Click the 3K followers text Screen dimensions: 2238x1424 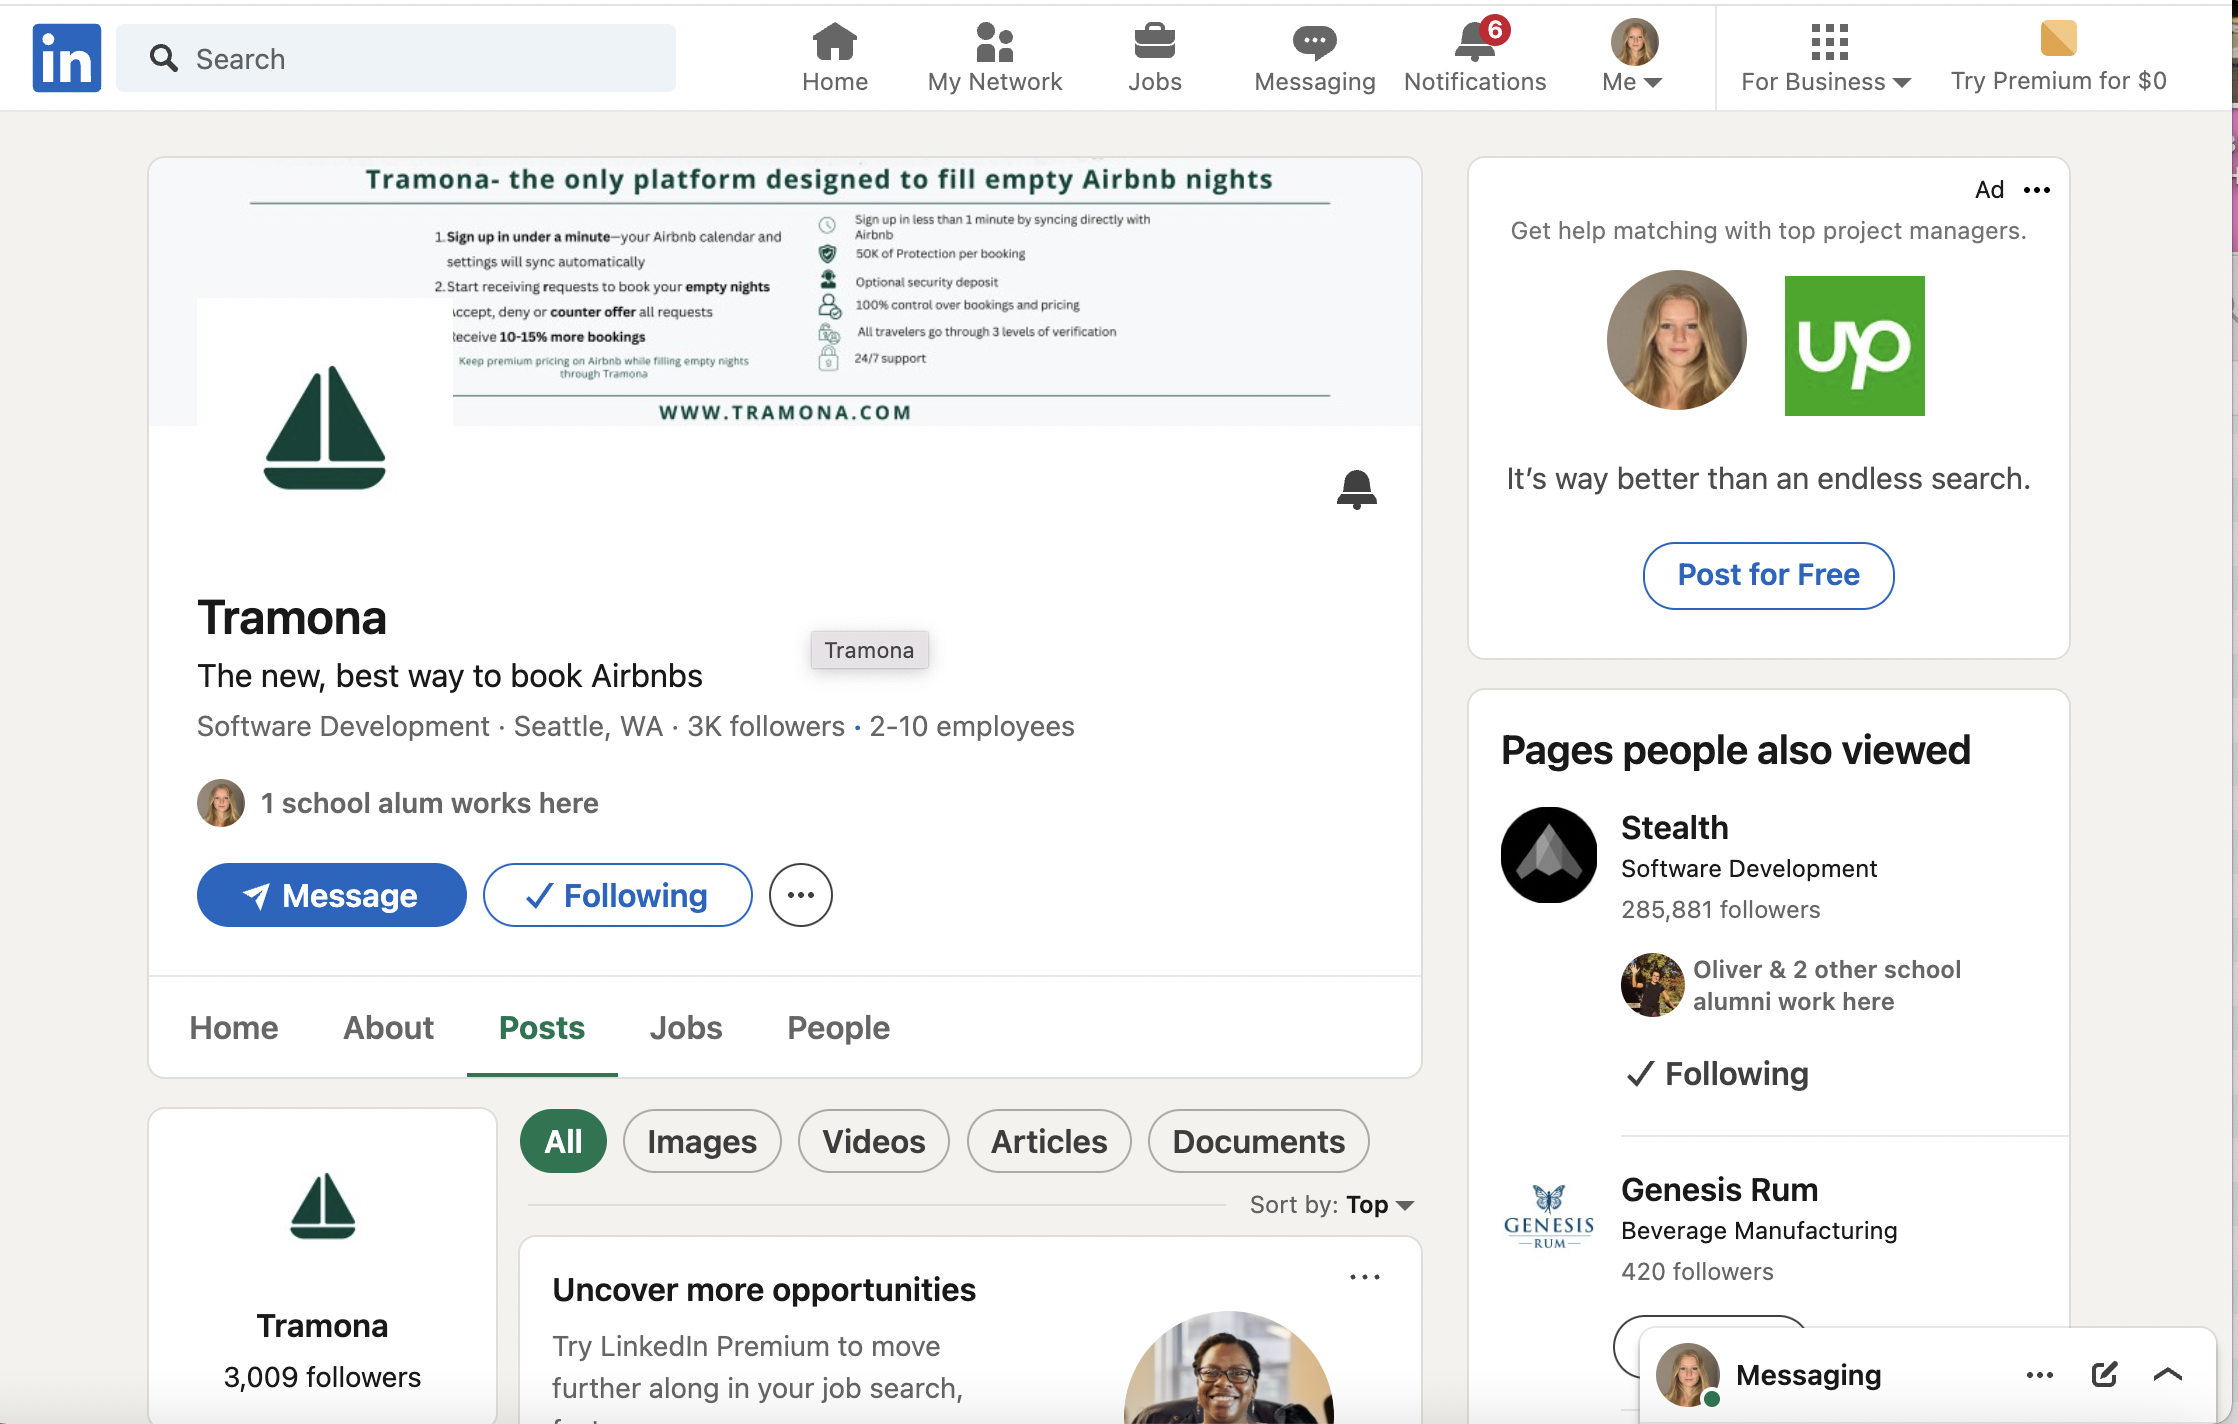(766, 726)
